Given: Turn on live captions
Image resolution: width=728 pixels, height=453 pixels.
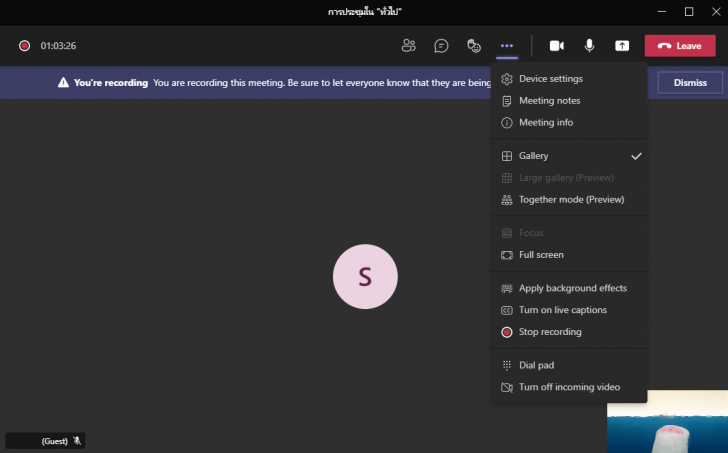Looking at the screenshot, I should coord(569,310).
